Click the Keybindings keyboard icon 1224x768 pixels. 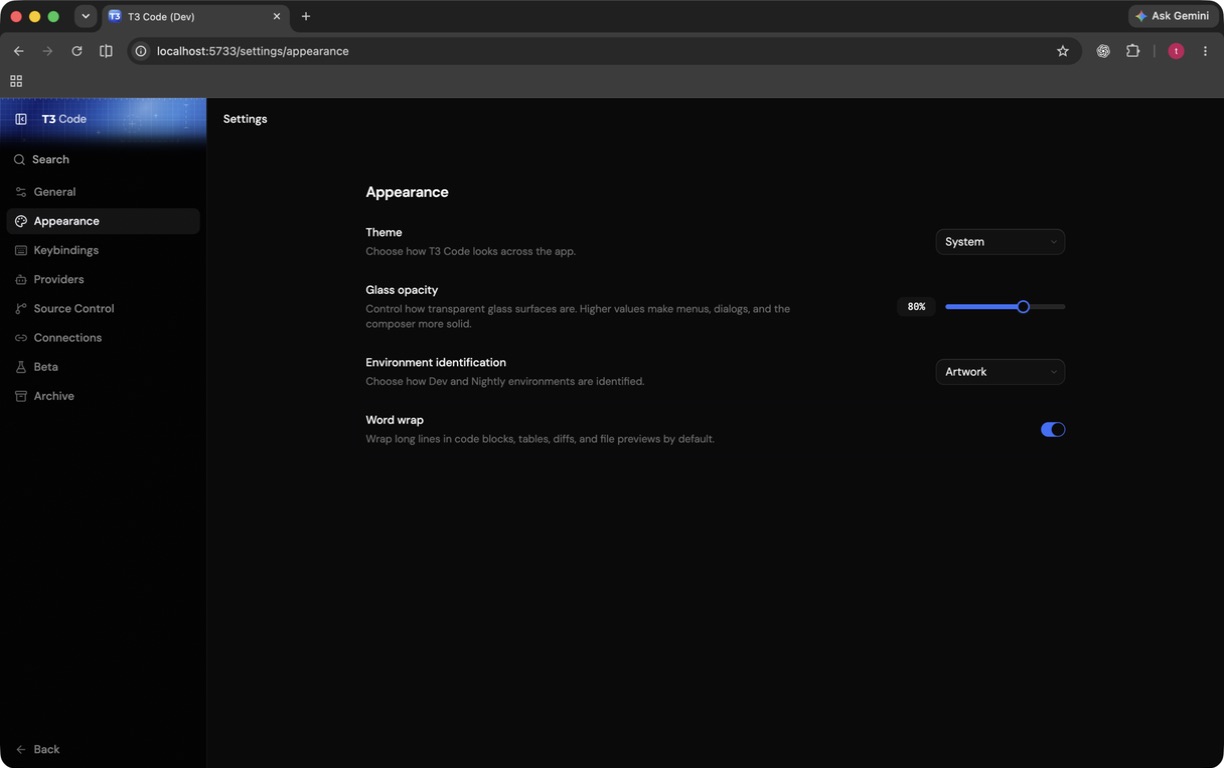(21, 250)
